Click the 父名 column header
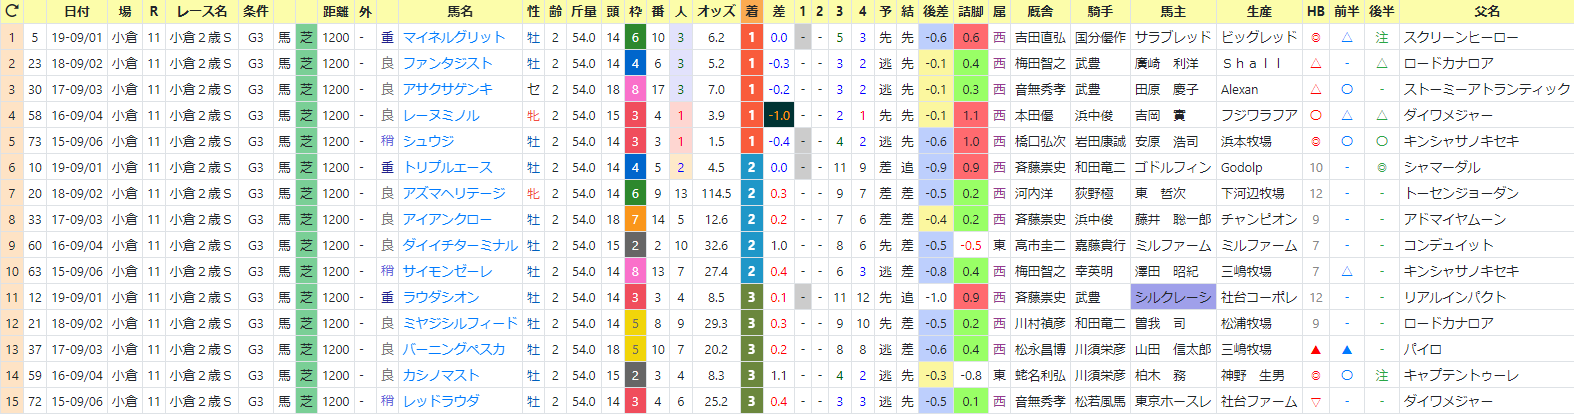This screenshot has height=414, width=1574. pyautogui.click(x=1487, y=11)
